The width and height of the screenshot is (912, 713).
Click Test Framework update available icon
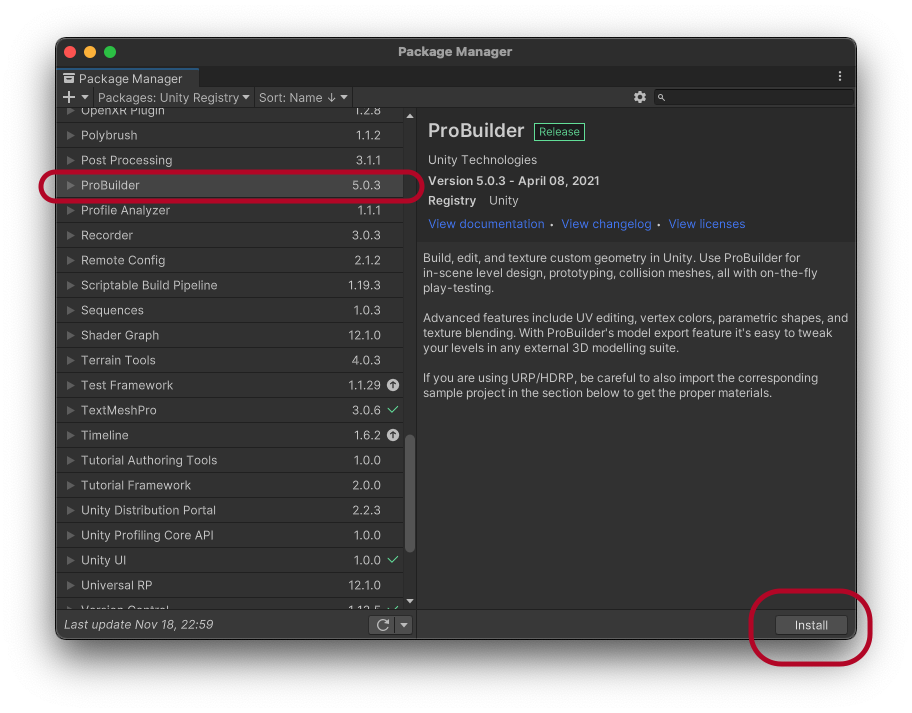tap(393, 385)
